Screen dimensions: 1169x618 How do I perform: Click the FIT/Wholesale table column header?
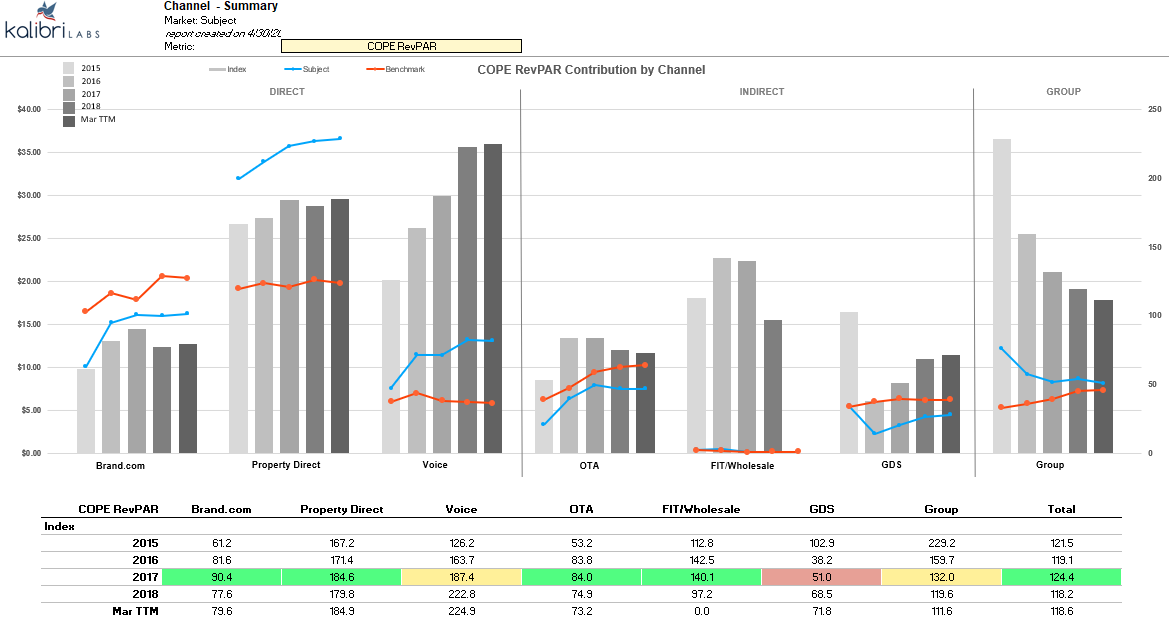[702, 510]
